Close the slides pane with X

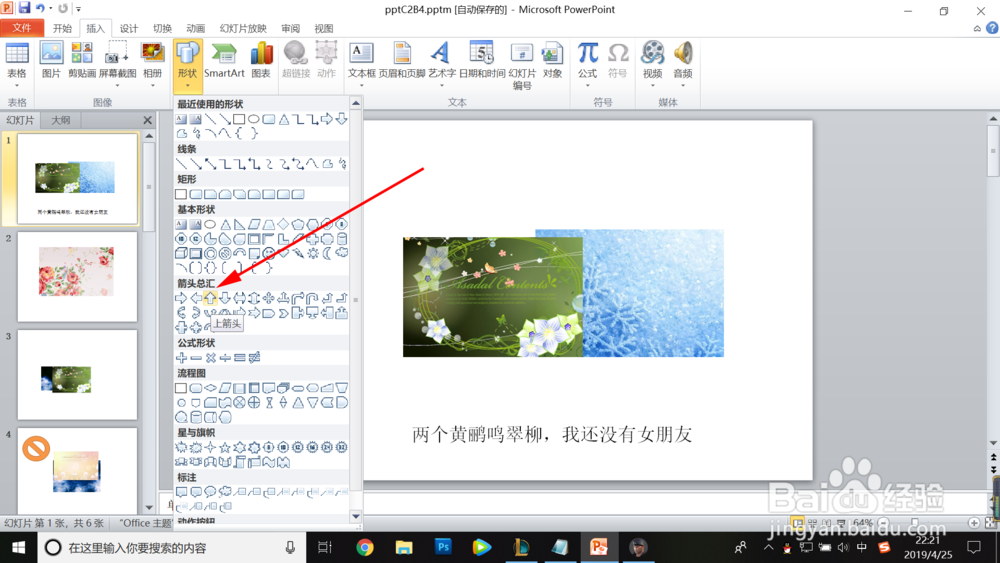pos(148,120)
